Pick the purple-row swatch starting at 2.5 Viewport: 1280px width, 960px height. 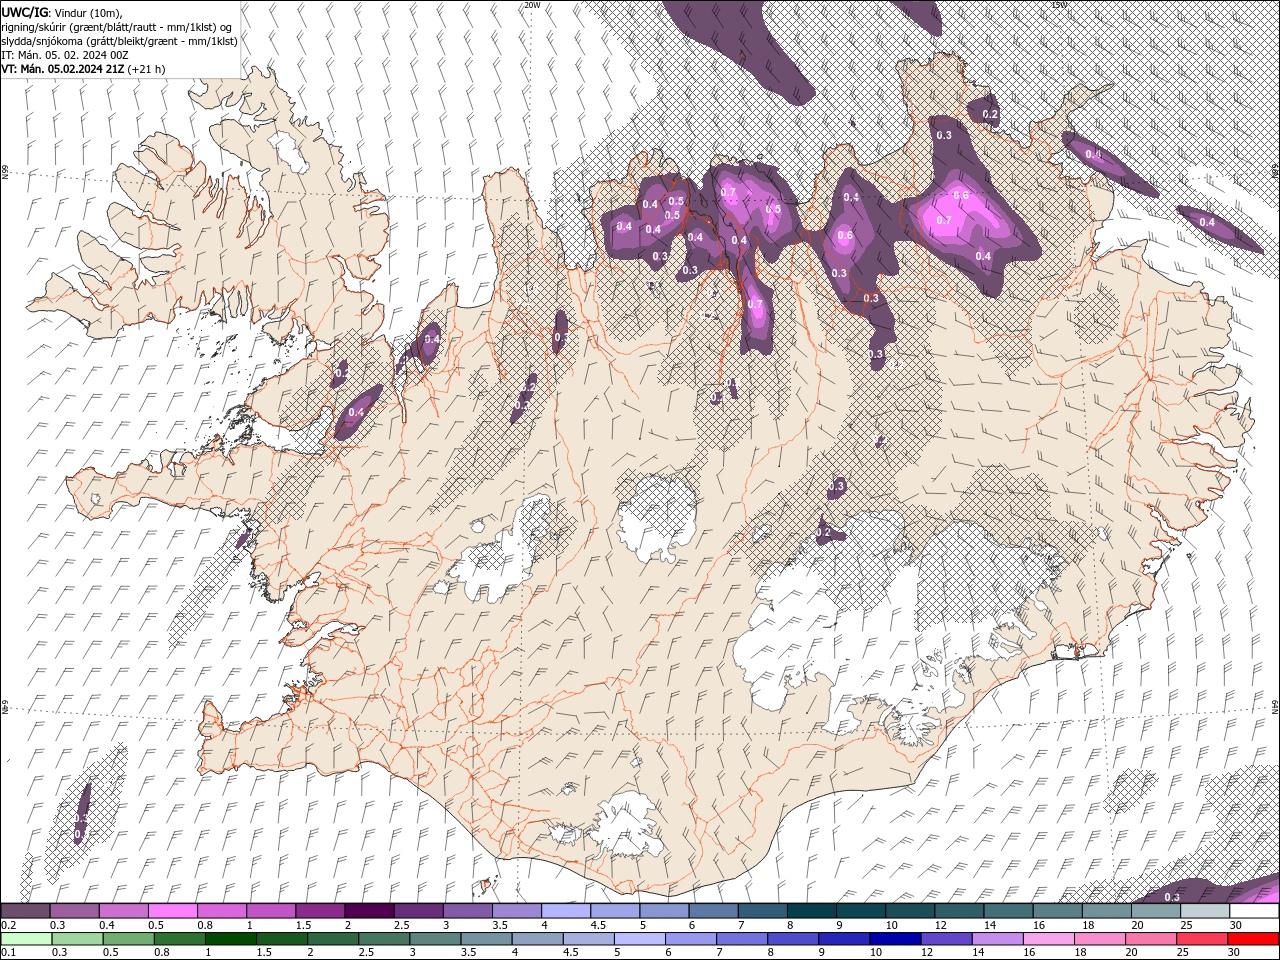(418, 911)
